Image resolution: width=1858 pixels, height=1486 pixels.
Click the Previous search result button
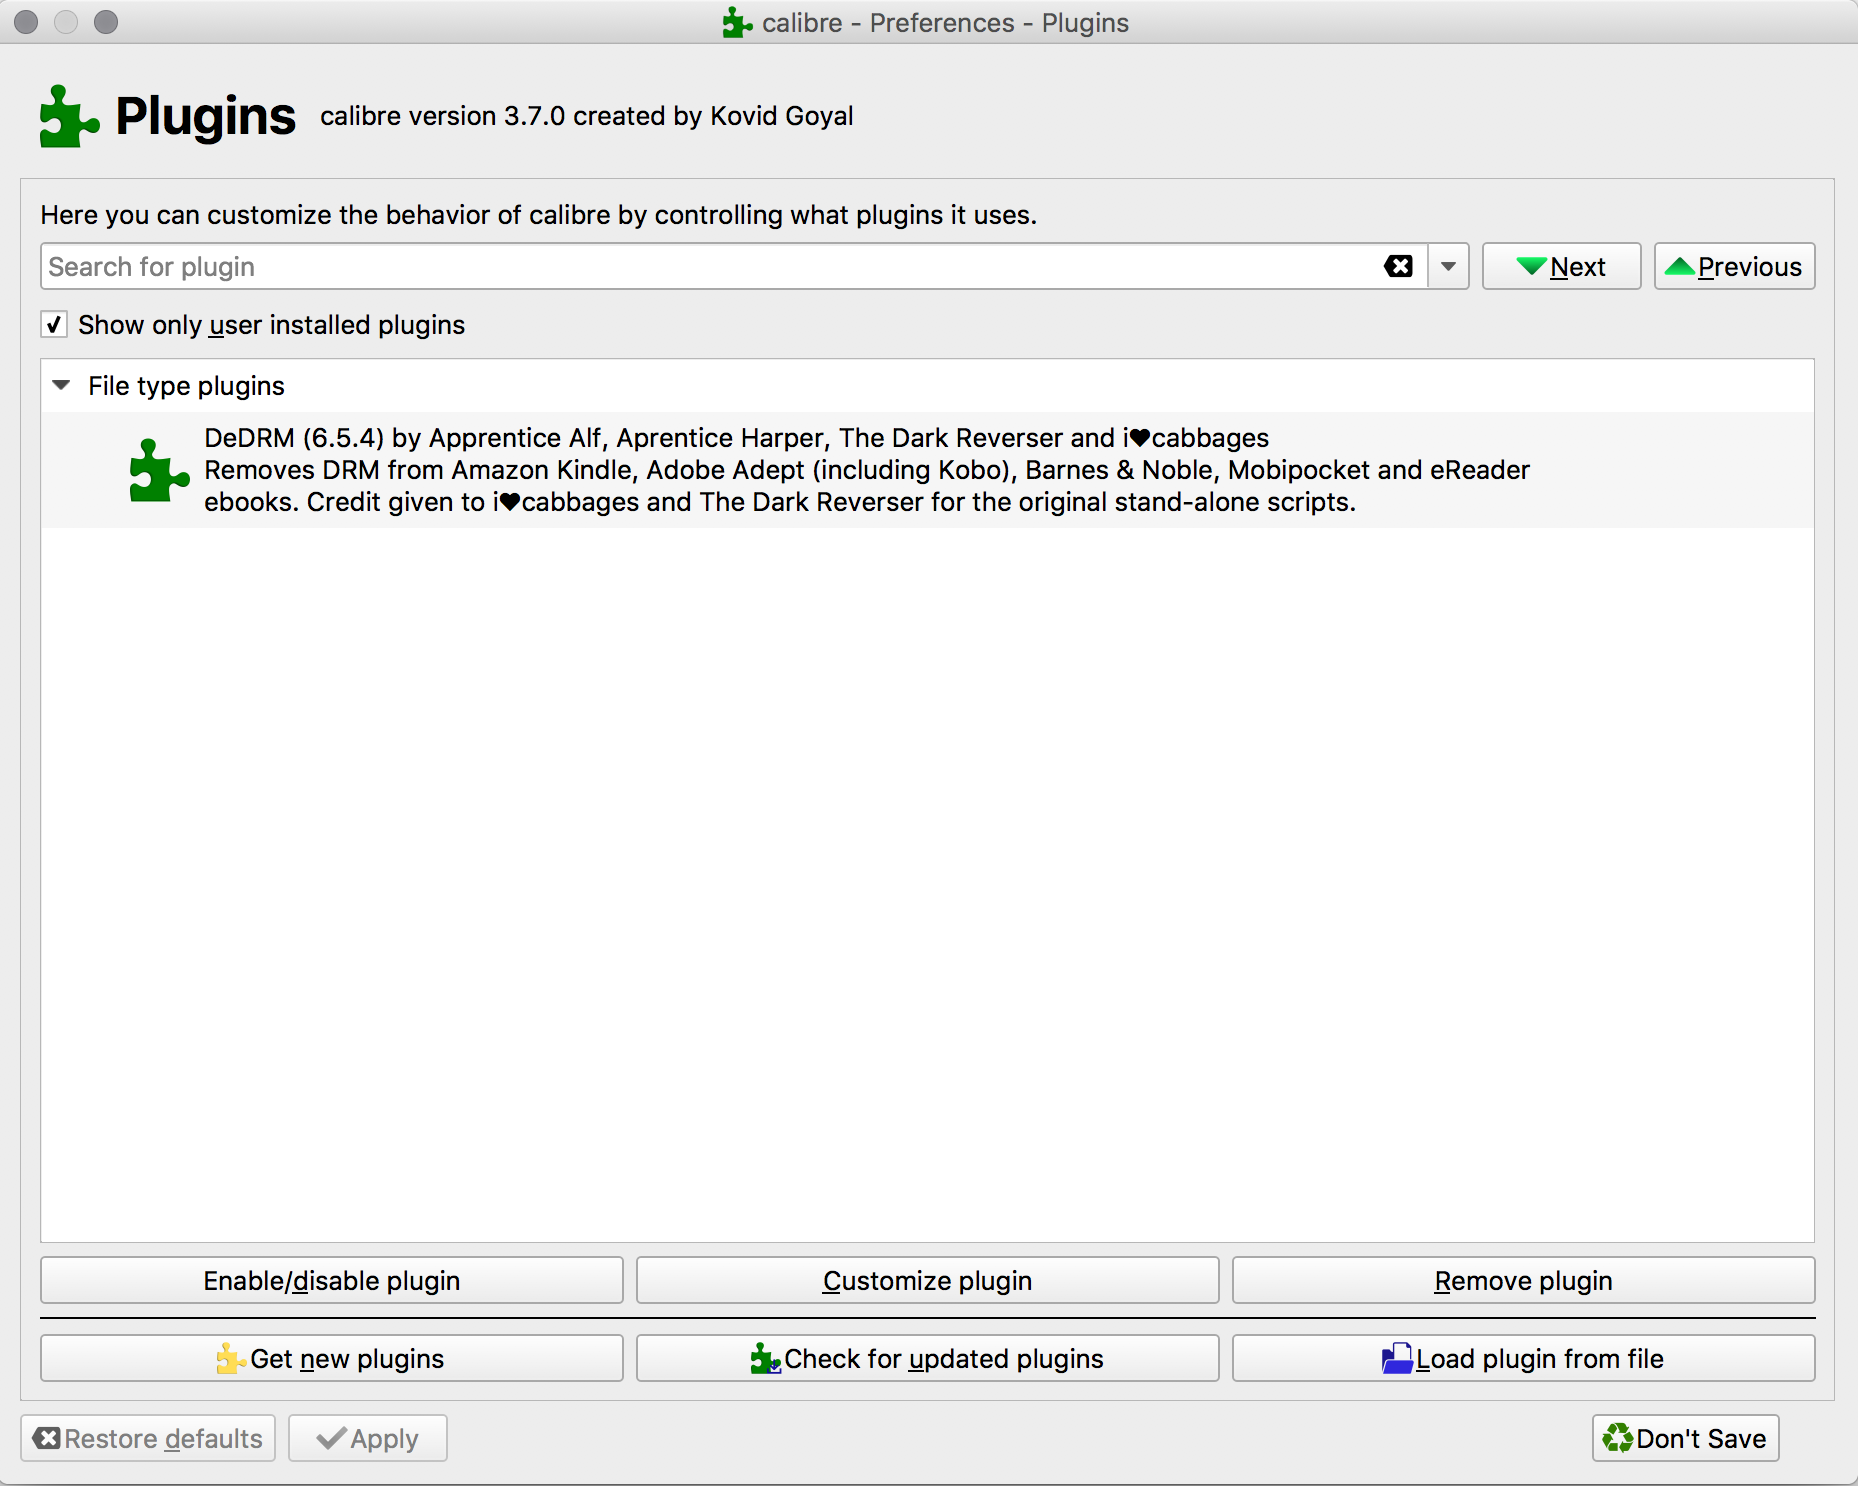pyautogui.click(x=1734, y=267)
